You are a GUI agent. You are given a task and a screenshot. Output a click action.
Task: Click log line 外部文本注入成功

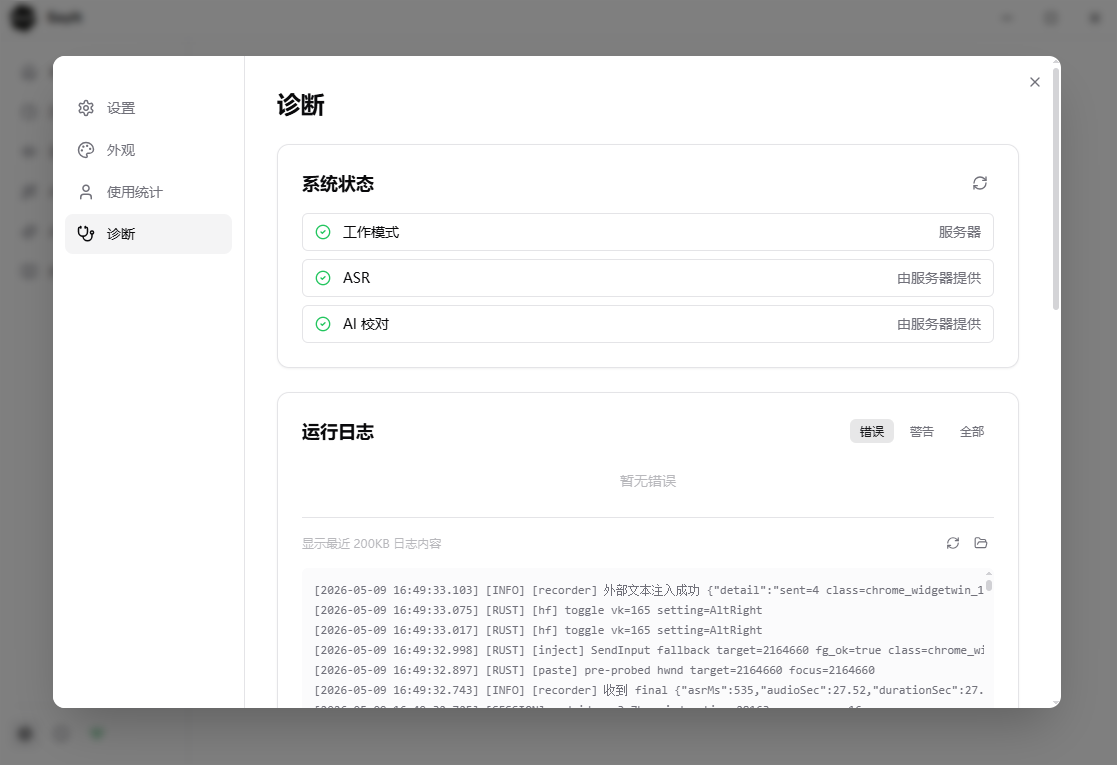tap(649, 590)
